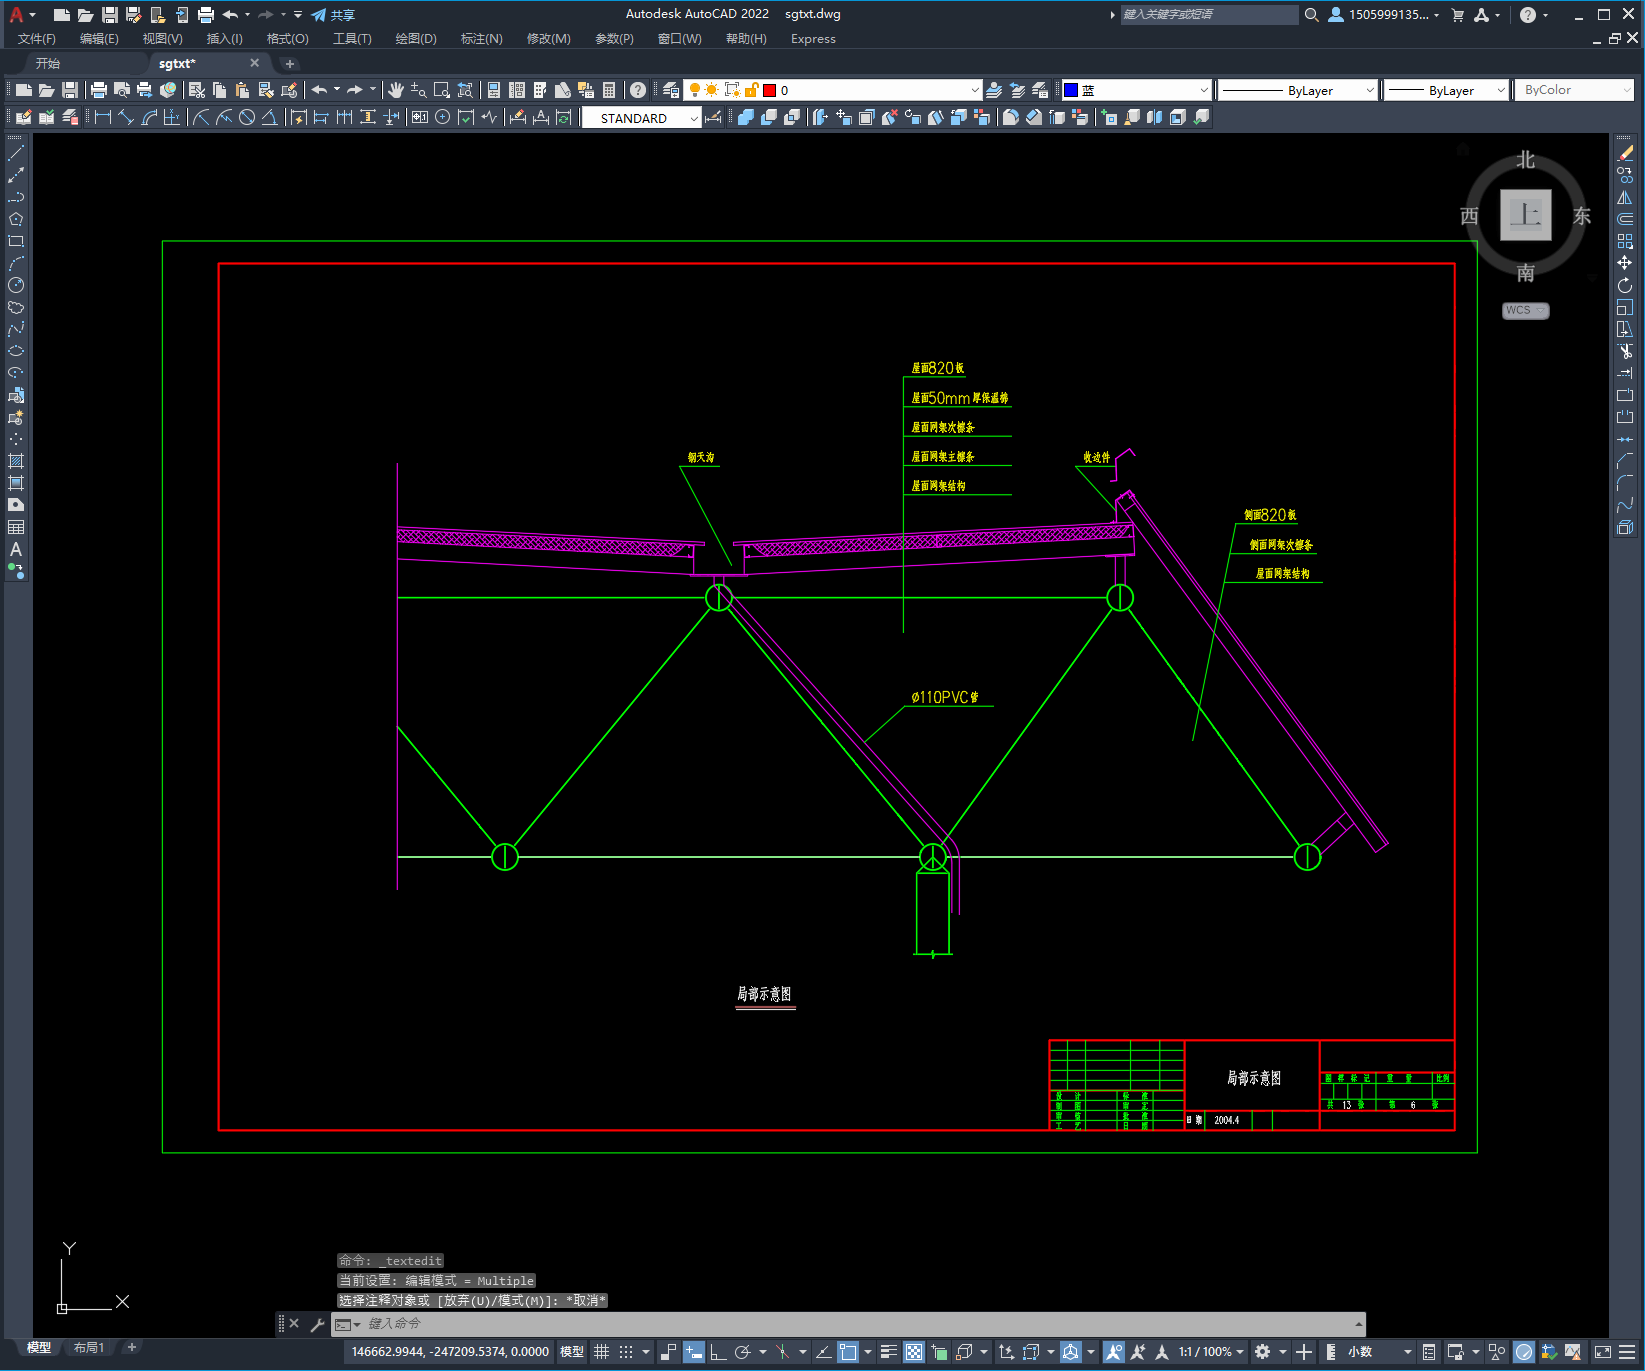
Task: Click the ViewCube top face
Action: tap(1526, 215)
